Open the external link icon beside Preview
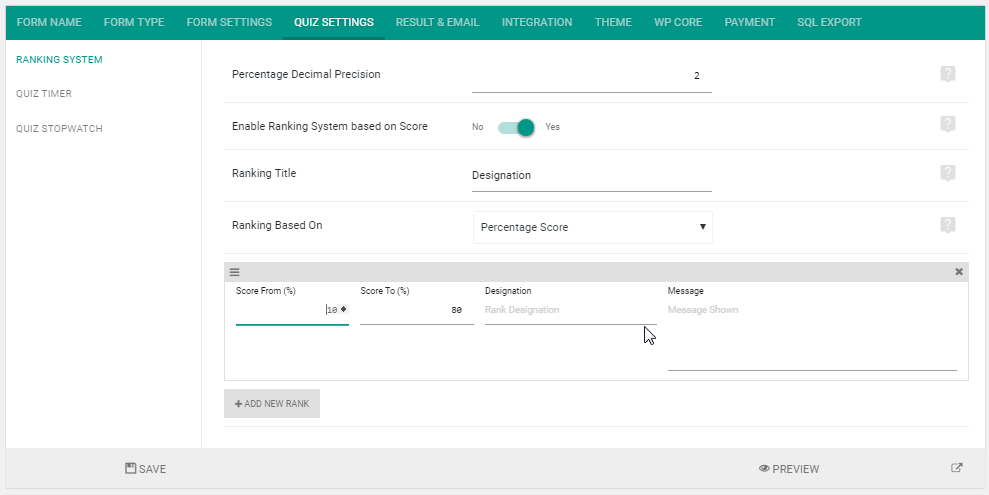Image resolution: width=989 pixels, height=495 pixels. pyautogui.click(x=957, y=468)
